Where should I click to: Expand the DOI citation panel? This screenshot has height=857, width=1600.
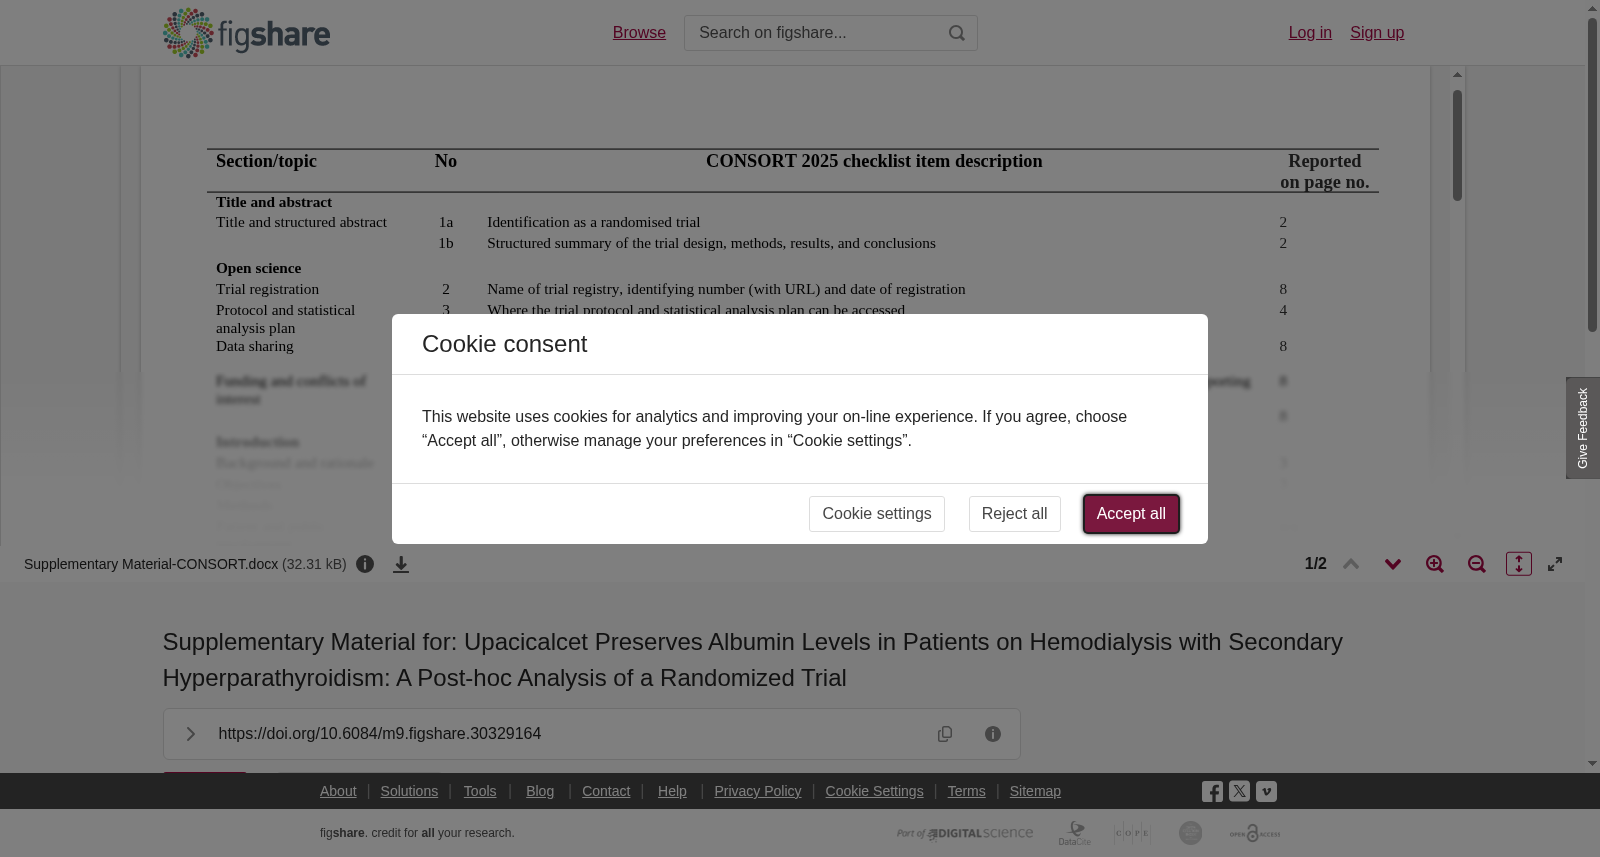(x=190, y=734)
